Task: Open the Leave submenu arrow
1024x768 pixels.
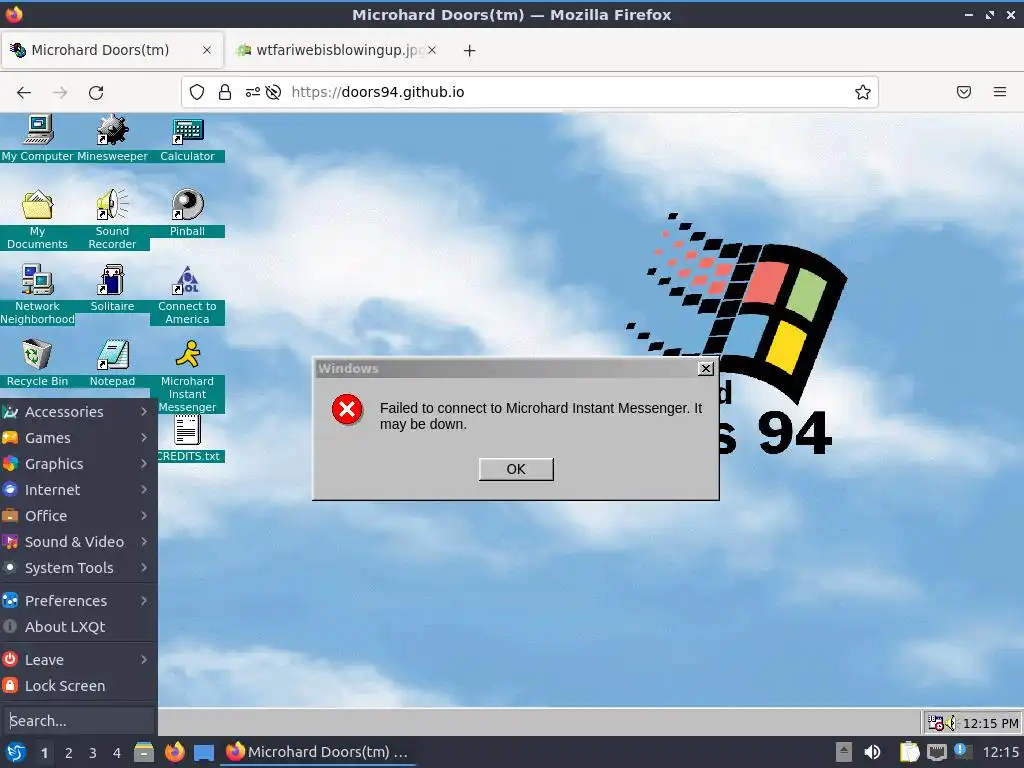Action: coord(144,660)
